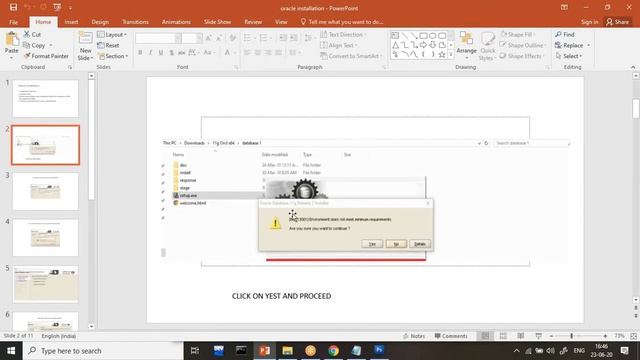This screenshot has height=360, width=640.
Task: Click Sign in link
Action: (x=590, y=22)
